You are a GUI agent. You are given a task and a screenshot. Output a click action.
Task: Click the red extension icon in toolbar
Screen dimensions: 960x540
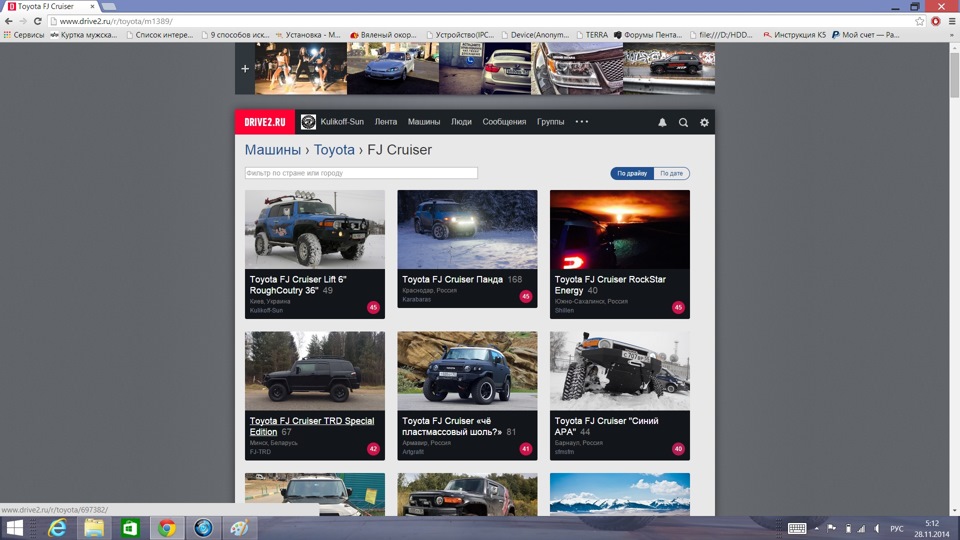pyautogui.click(x=936, y=21)
